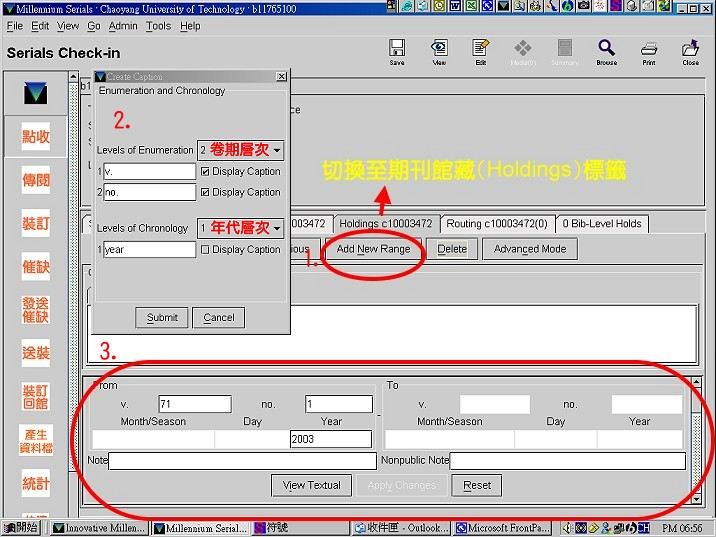The height and width of the screenshot is (537, 716).
Task: Click the Save toolbar icon
Action: (x=397, y=51)
